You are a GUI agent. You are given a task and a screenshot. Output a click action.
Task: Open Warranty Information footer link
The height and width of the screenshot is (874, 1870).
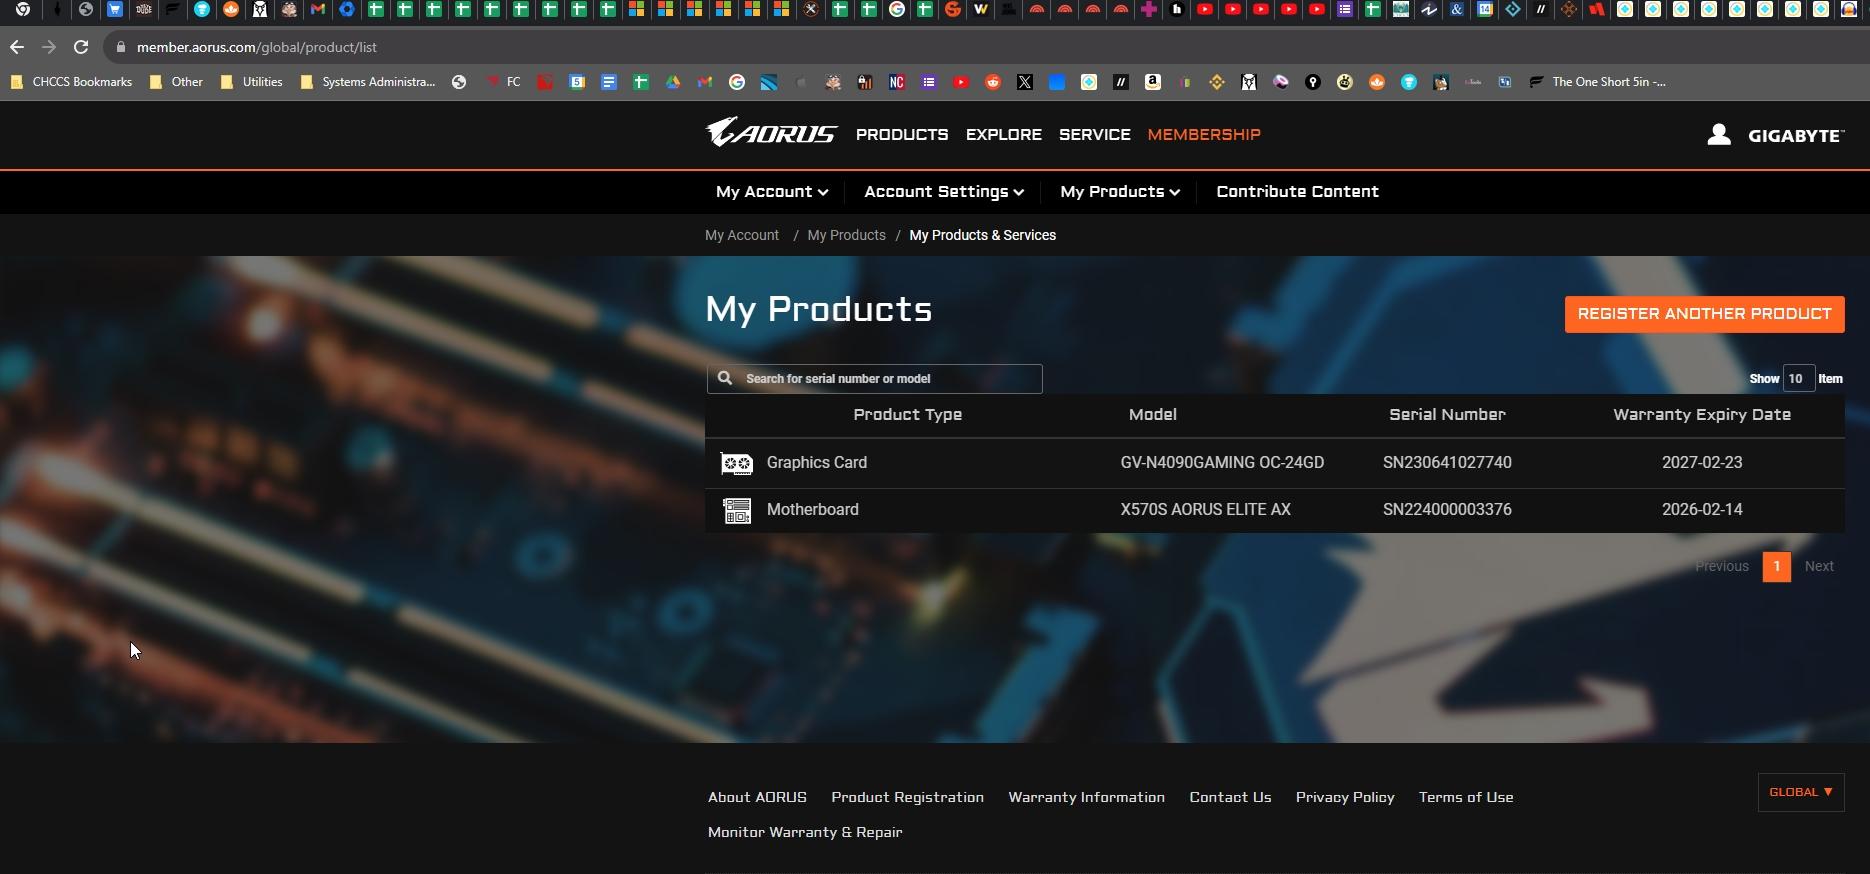tap(1086, 798)
